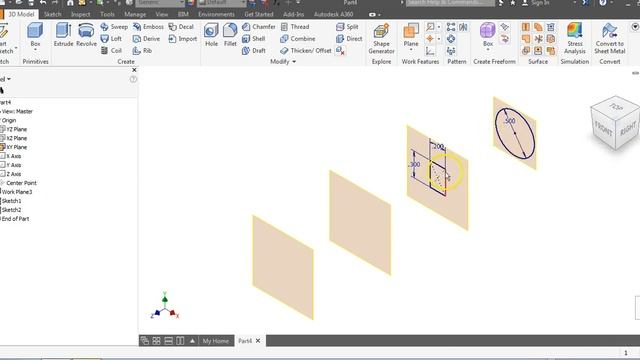This screenshot has width=640, height=360.
Task: Open the Autodesk A360 tab
Action: pos(333,14)
